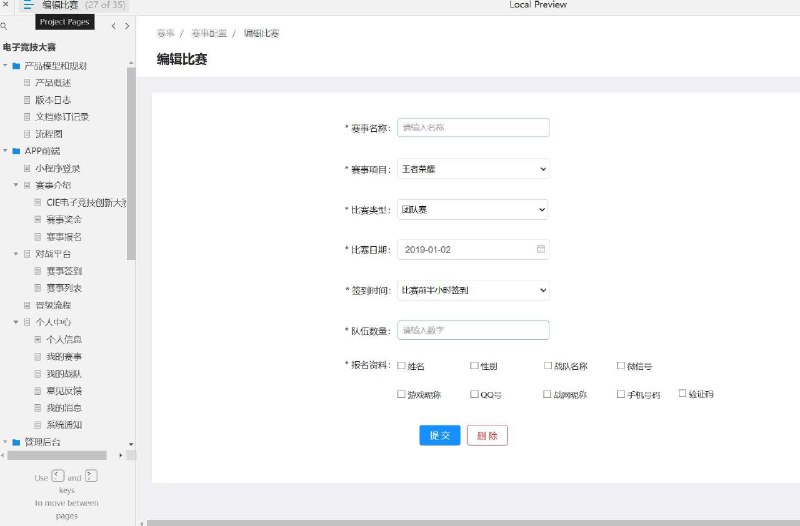Tick the 性别 checkbox

pos(474,365)
